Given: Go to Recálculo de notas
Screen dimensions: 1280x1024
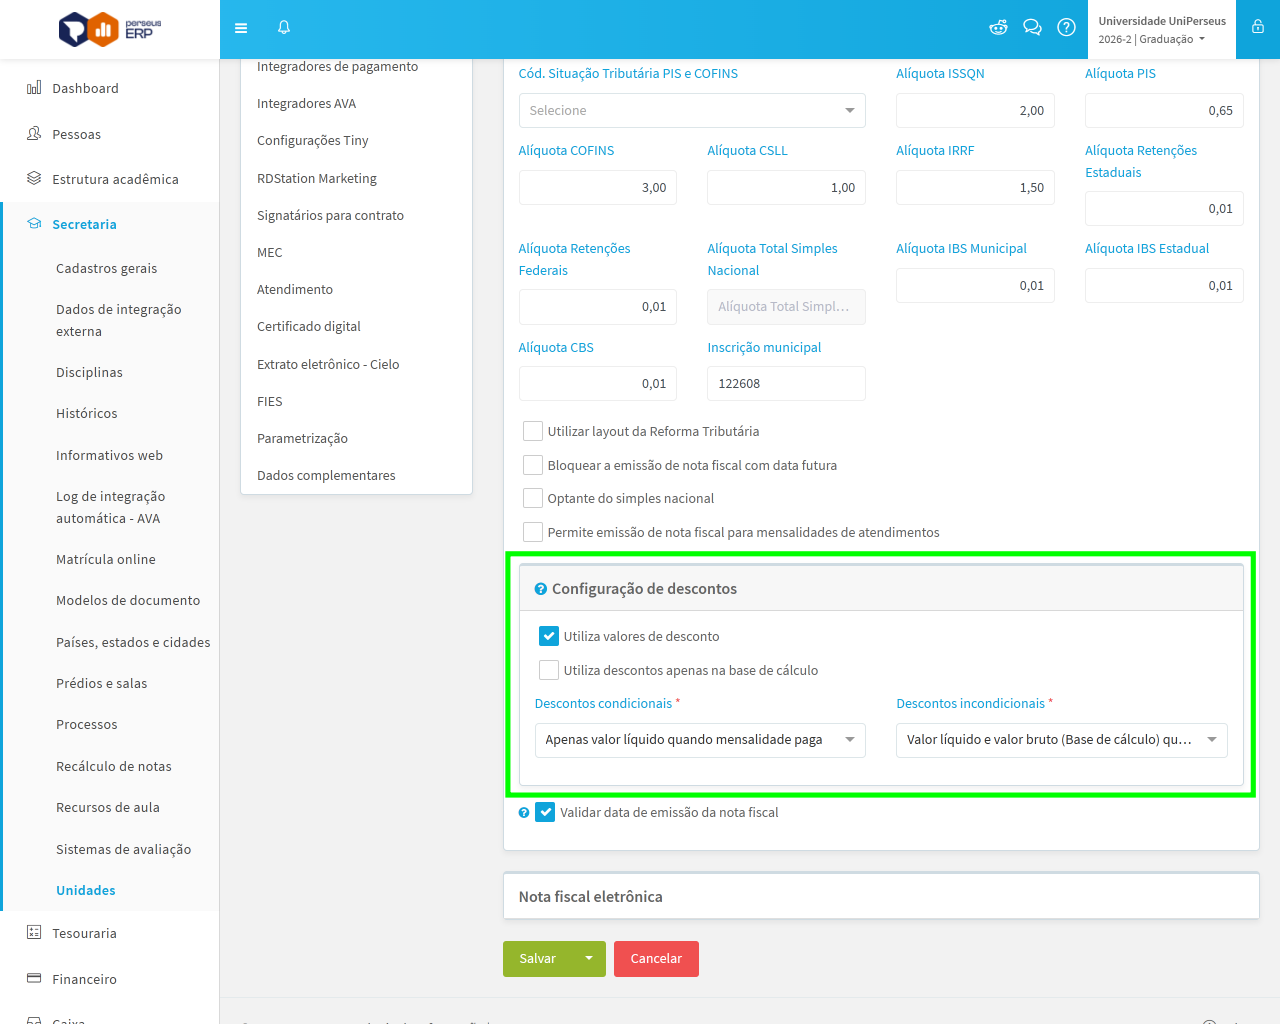Looking at the screenshot, I should point(114,766).
